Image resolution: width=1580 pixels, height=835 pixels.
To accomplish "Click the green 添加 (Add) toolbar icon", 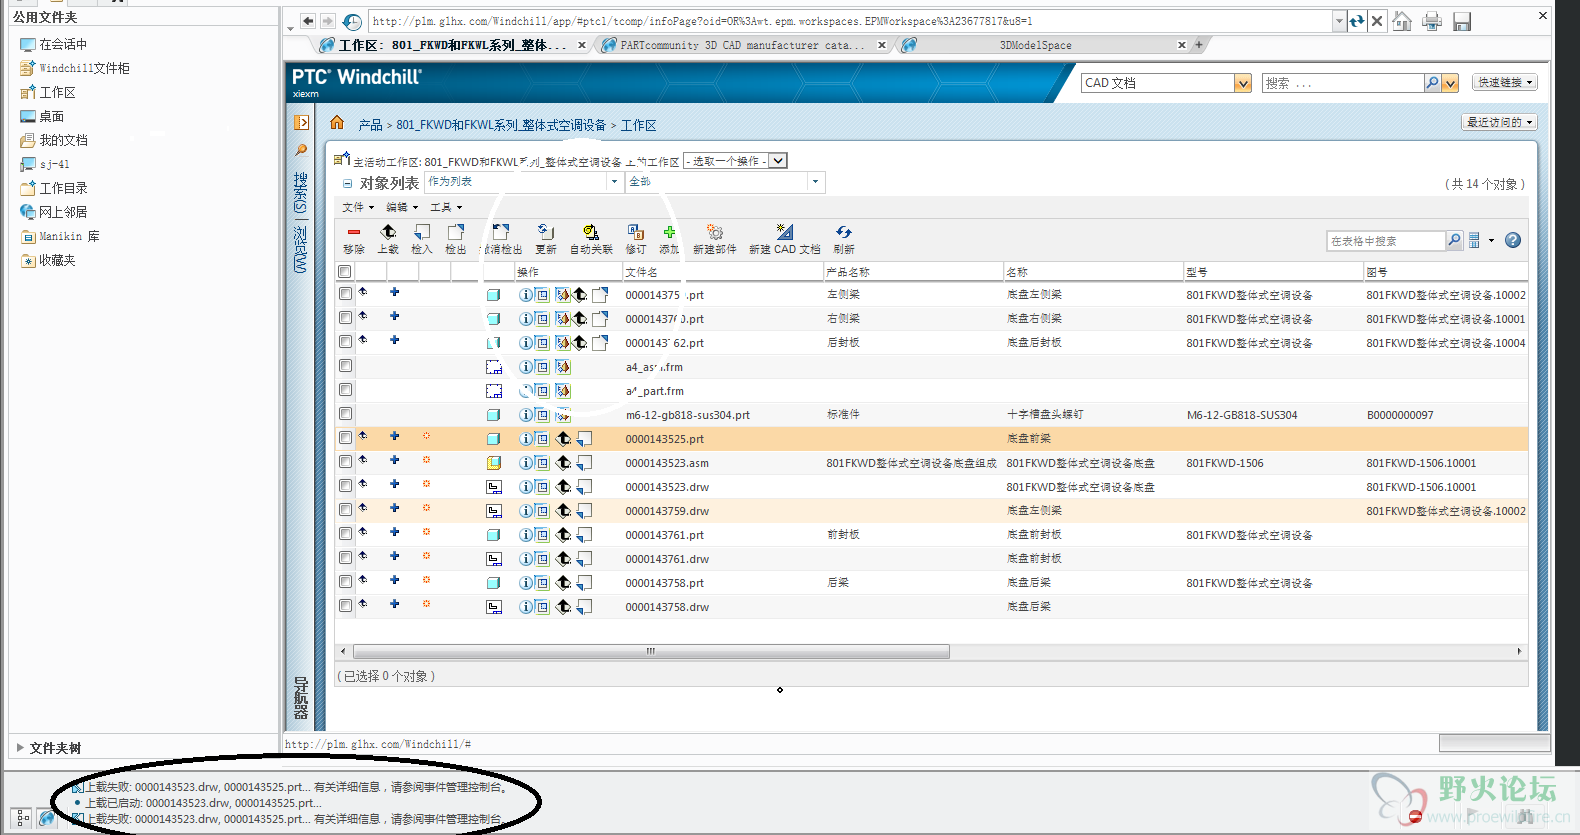I will click(x=669, y=232).
